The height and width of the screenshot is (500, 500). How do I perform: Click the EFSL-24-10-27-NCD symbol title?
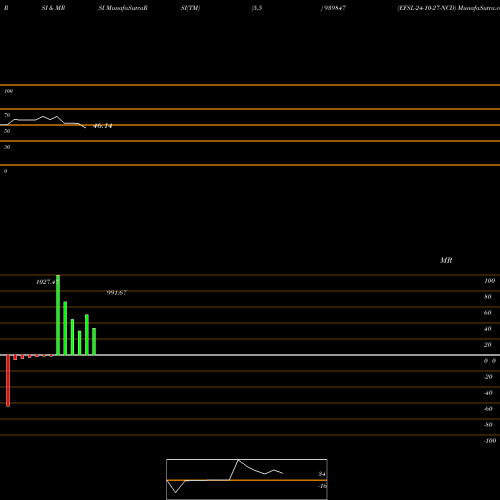426,8
